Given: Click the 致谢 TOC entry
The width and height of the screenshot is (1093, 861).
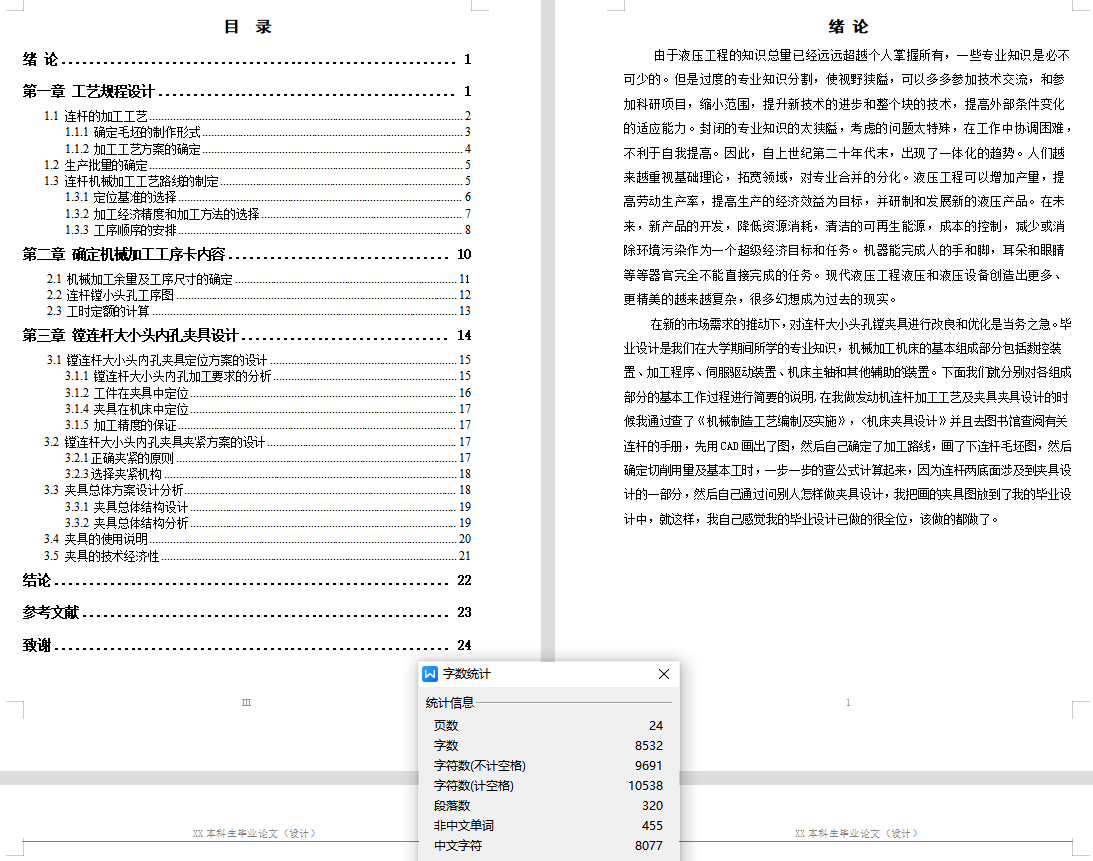Looking at the screenshot, I should 34,646.
